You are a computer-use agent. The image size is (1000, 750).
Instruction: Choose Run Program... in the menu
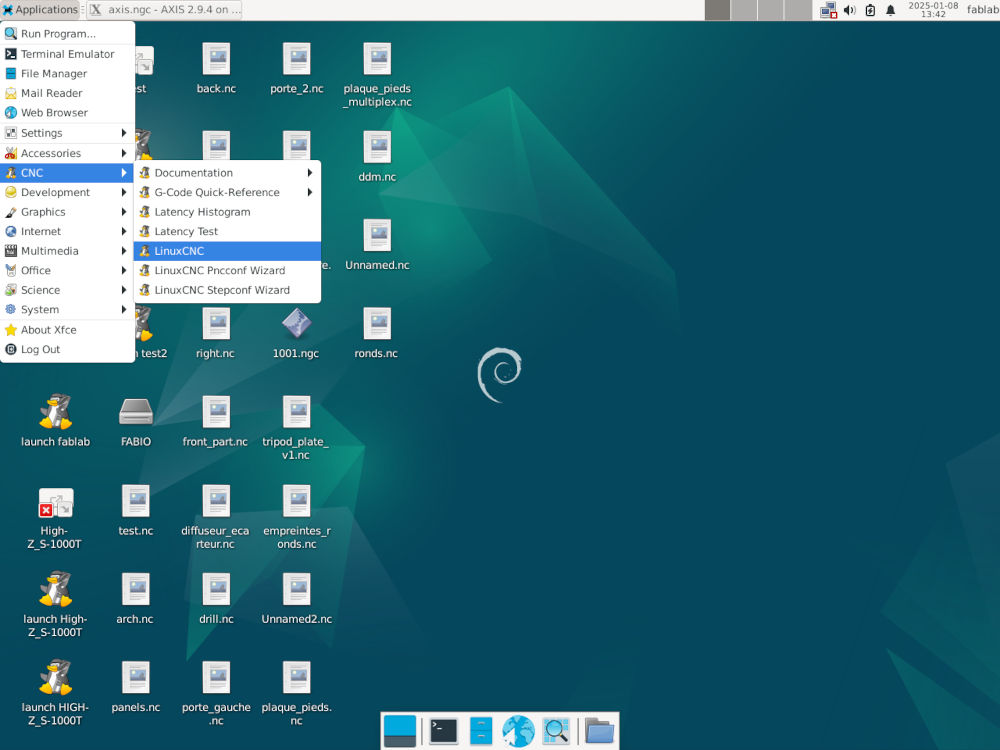pos(67,34)
